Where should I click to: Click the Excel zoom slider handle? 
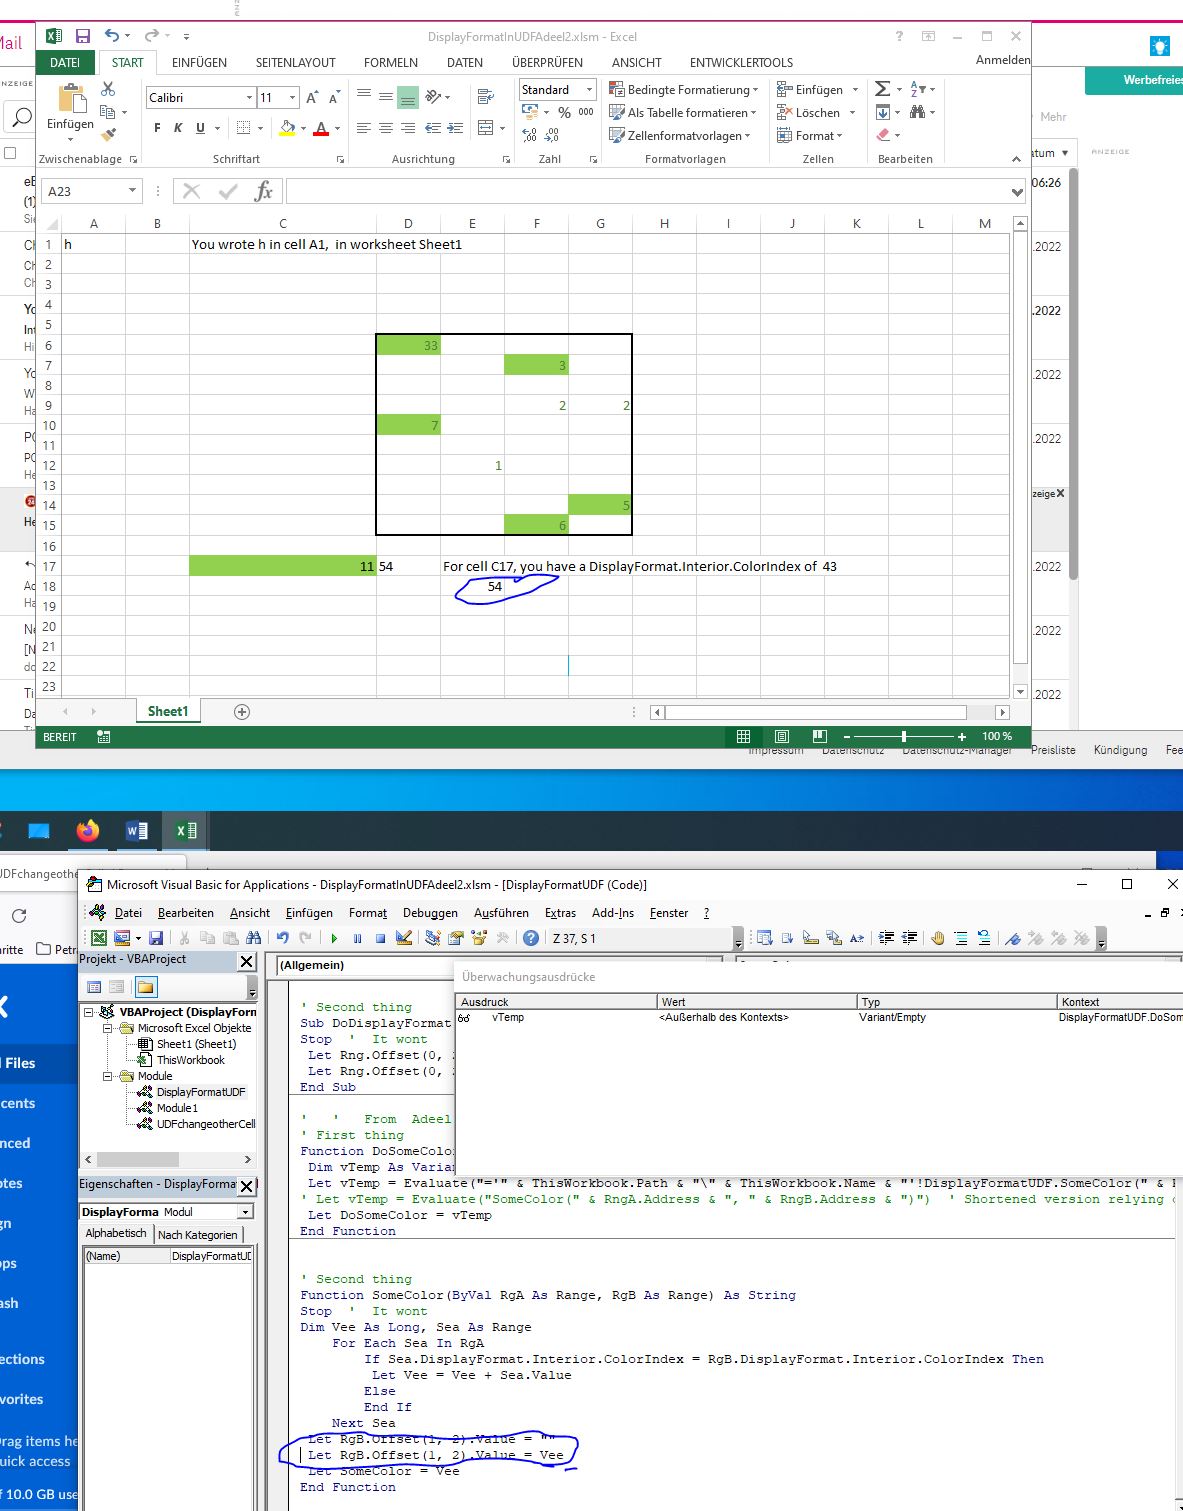[904, 736]
